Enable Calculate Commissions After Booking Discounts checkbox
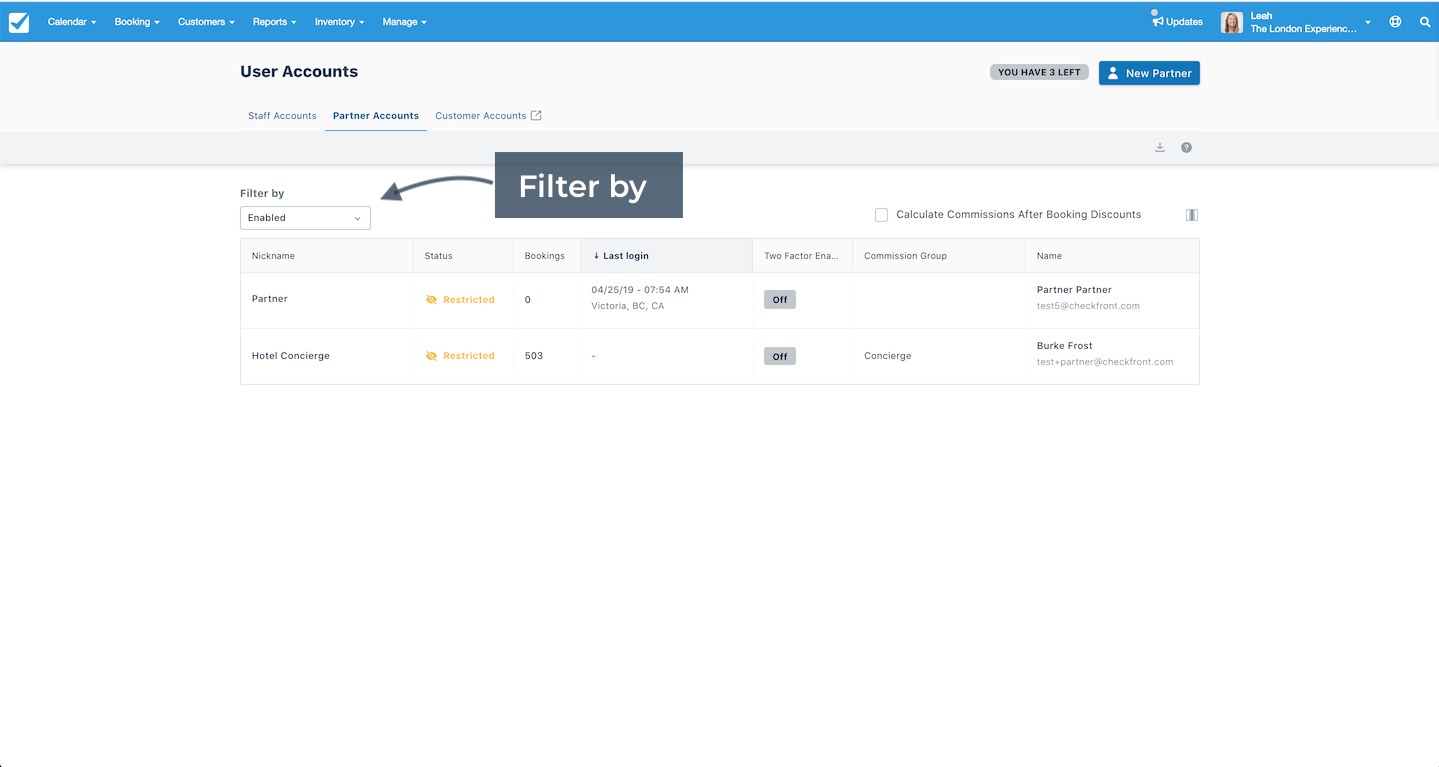The width and height of the screenshot is (1439, 767). [x=881, y=215]
